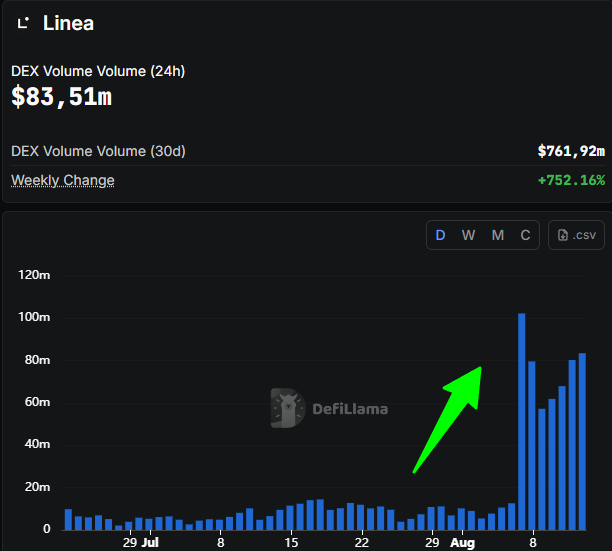Click the DEX Volume Volume (30d) label
Viewport: 612px width, 551px height.
98,151
